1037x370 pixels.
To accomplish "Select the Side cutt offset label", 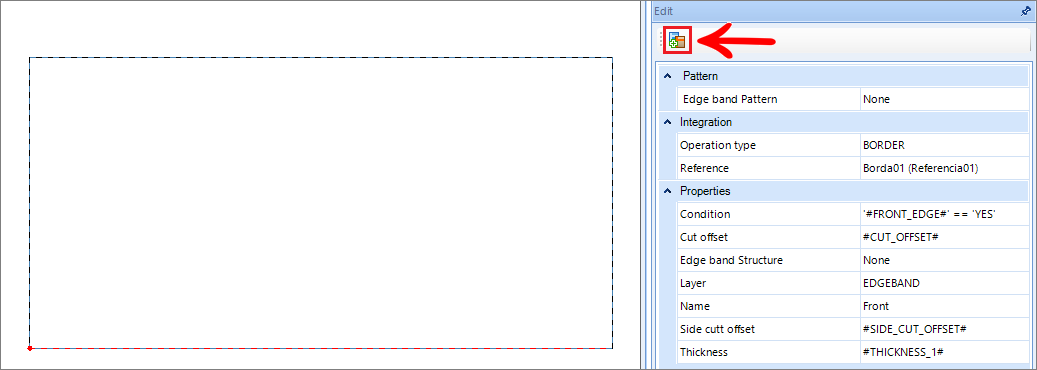I will pyautogui.click(x=718, y=329).
